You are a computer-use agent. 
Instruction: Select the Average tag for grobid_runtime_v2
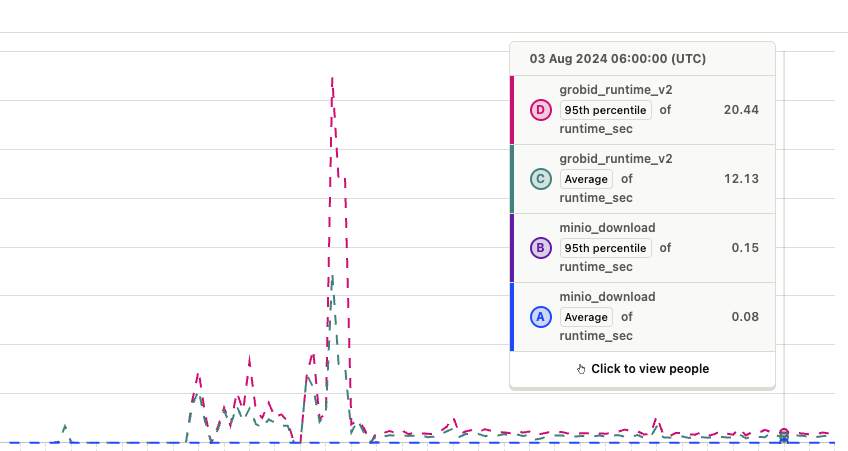click(x=586, y=179)
